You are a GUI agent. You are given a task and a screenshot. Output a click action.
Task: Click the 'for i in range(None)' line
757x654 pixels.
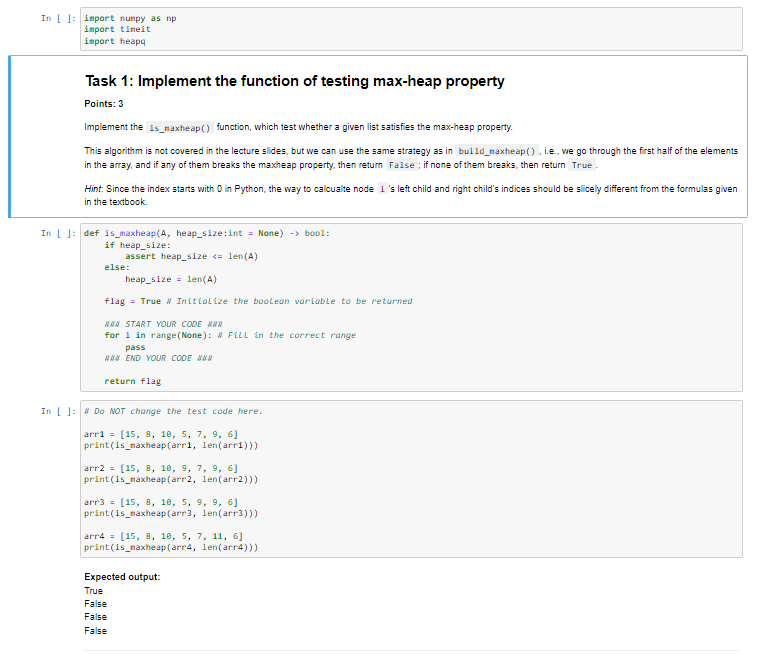[x=230, y=335]
